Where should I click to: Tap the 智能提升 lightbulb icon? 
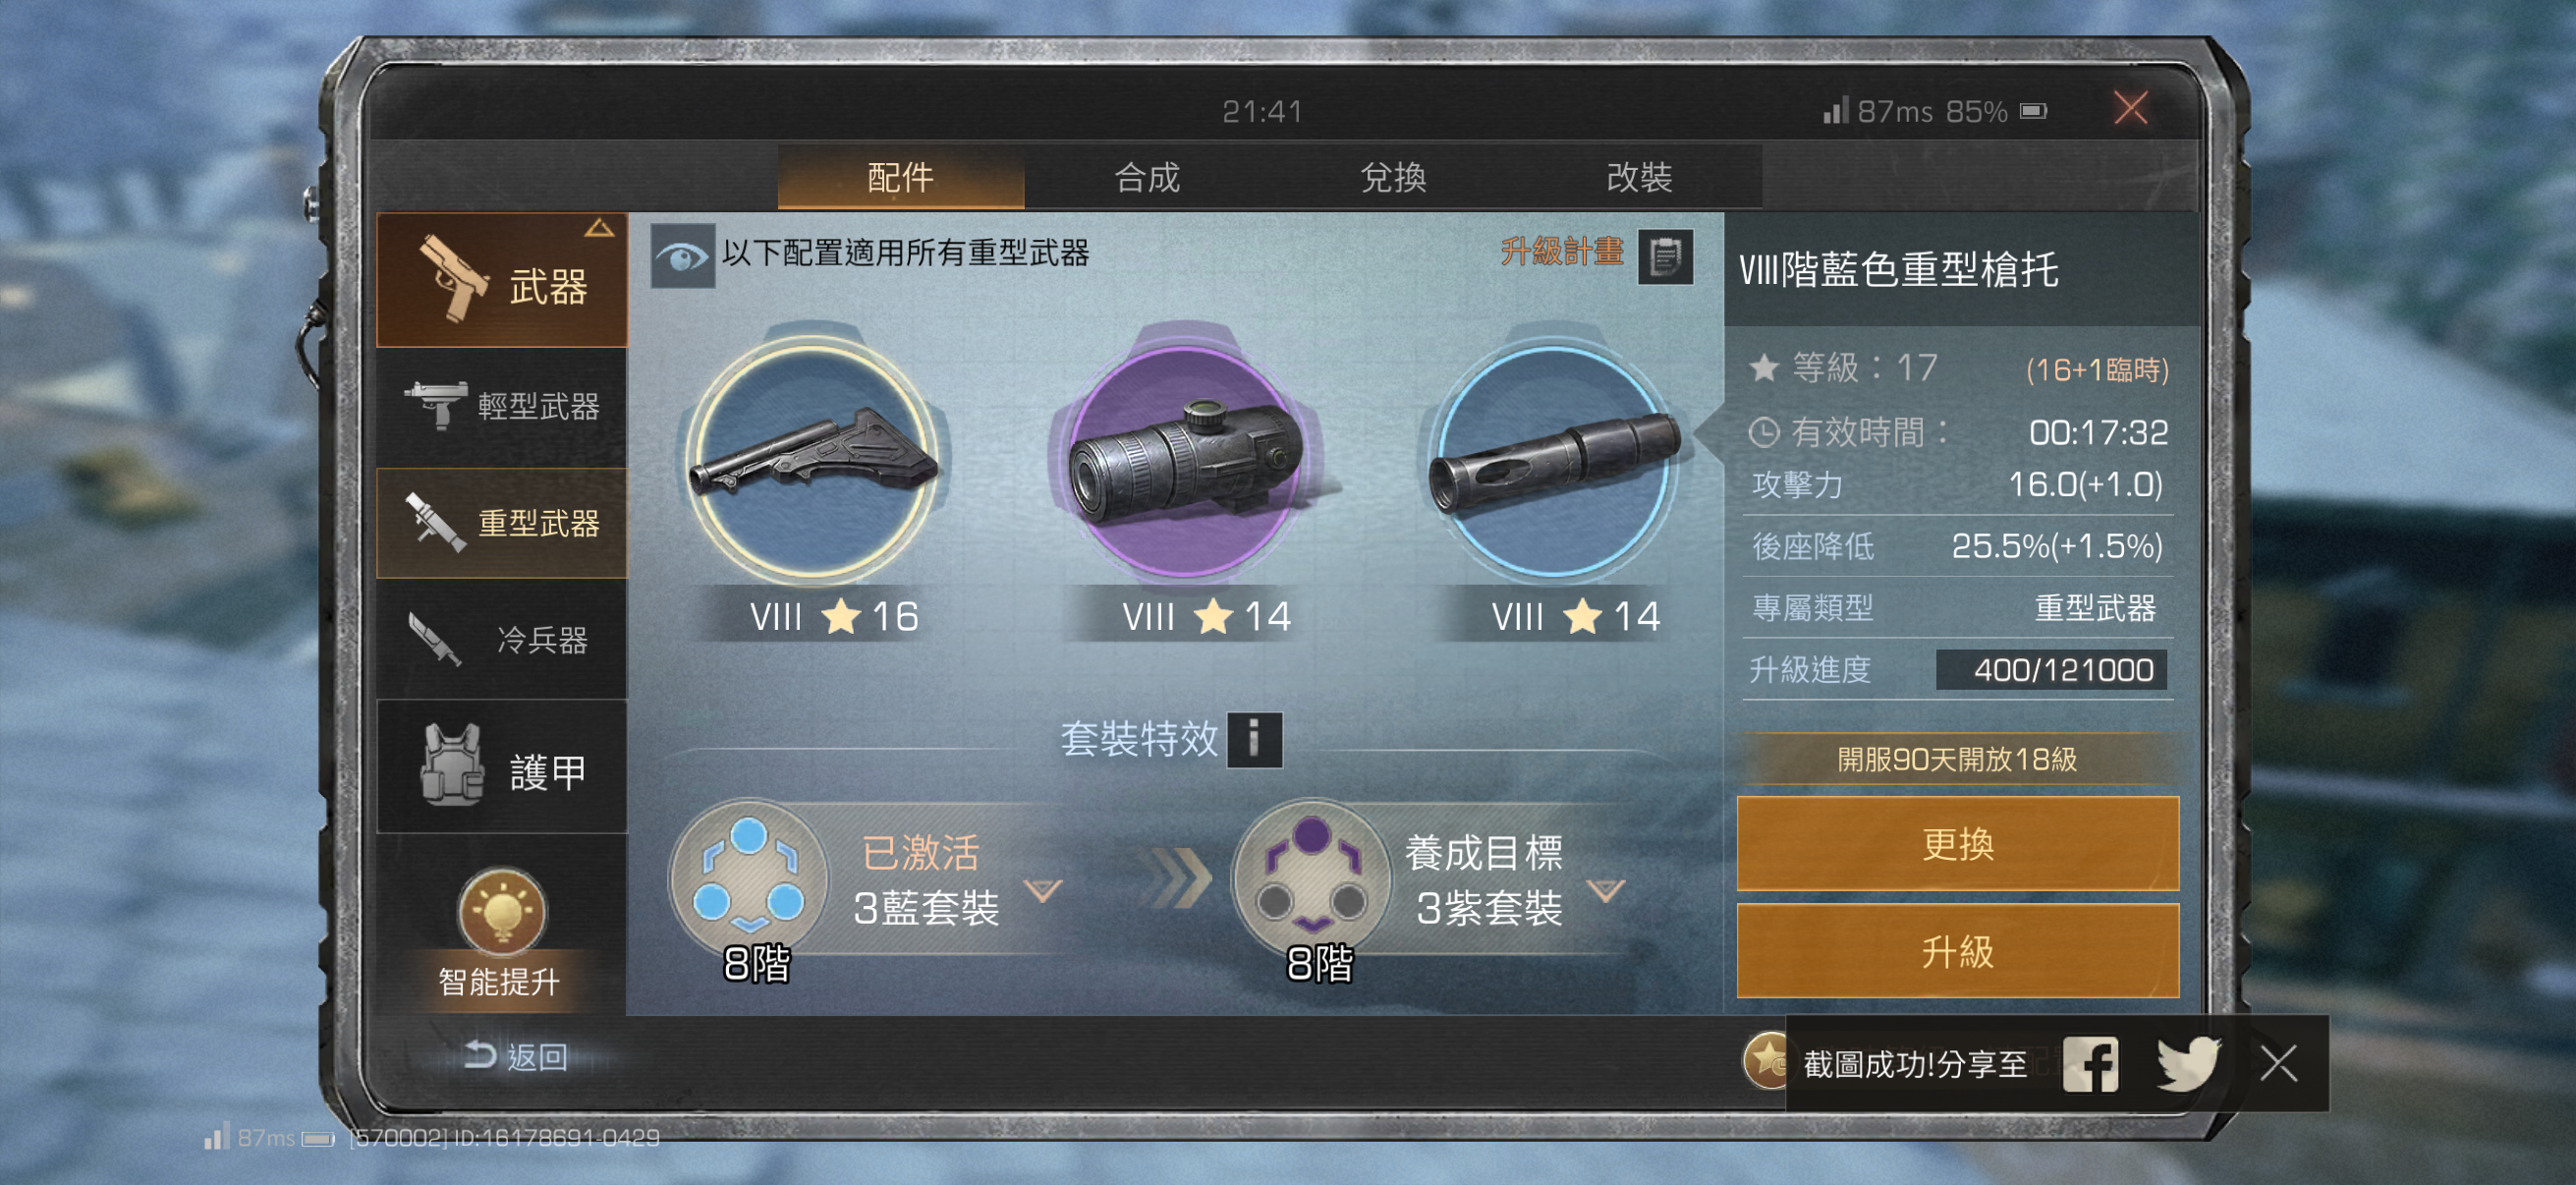(x=501, y=910)
